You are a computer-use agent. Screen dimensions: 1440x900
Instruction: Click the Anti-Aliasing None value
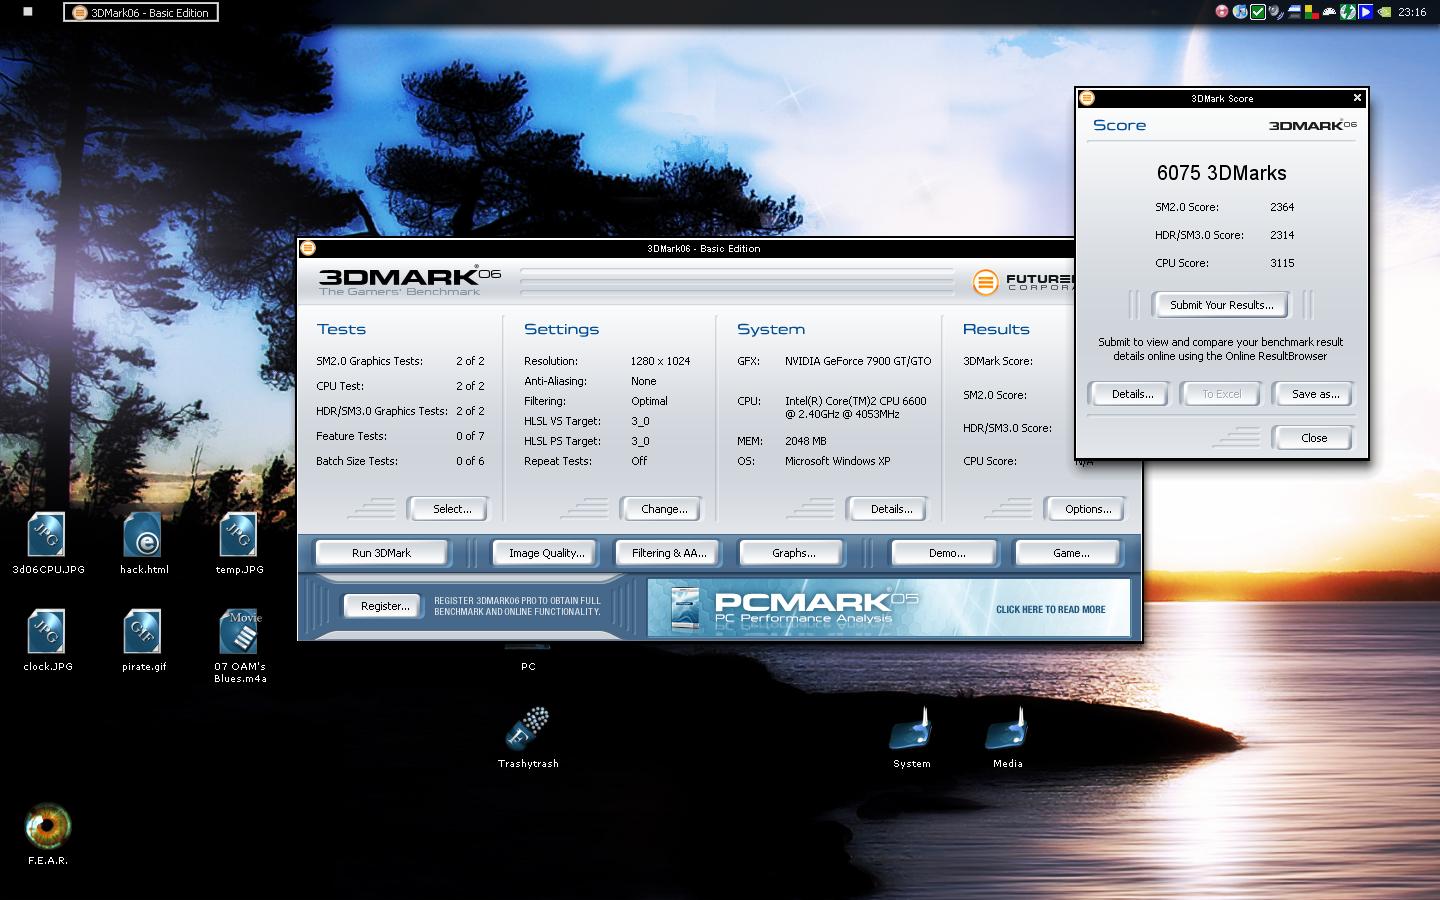click(643, 381)
